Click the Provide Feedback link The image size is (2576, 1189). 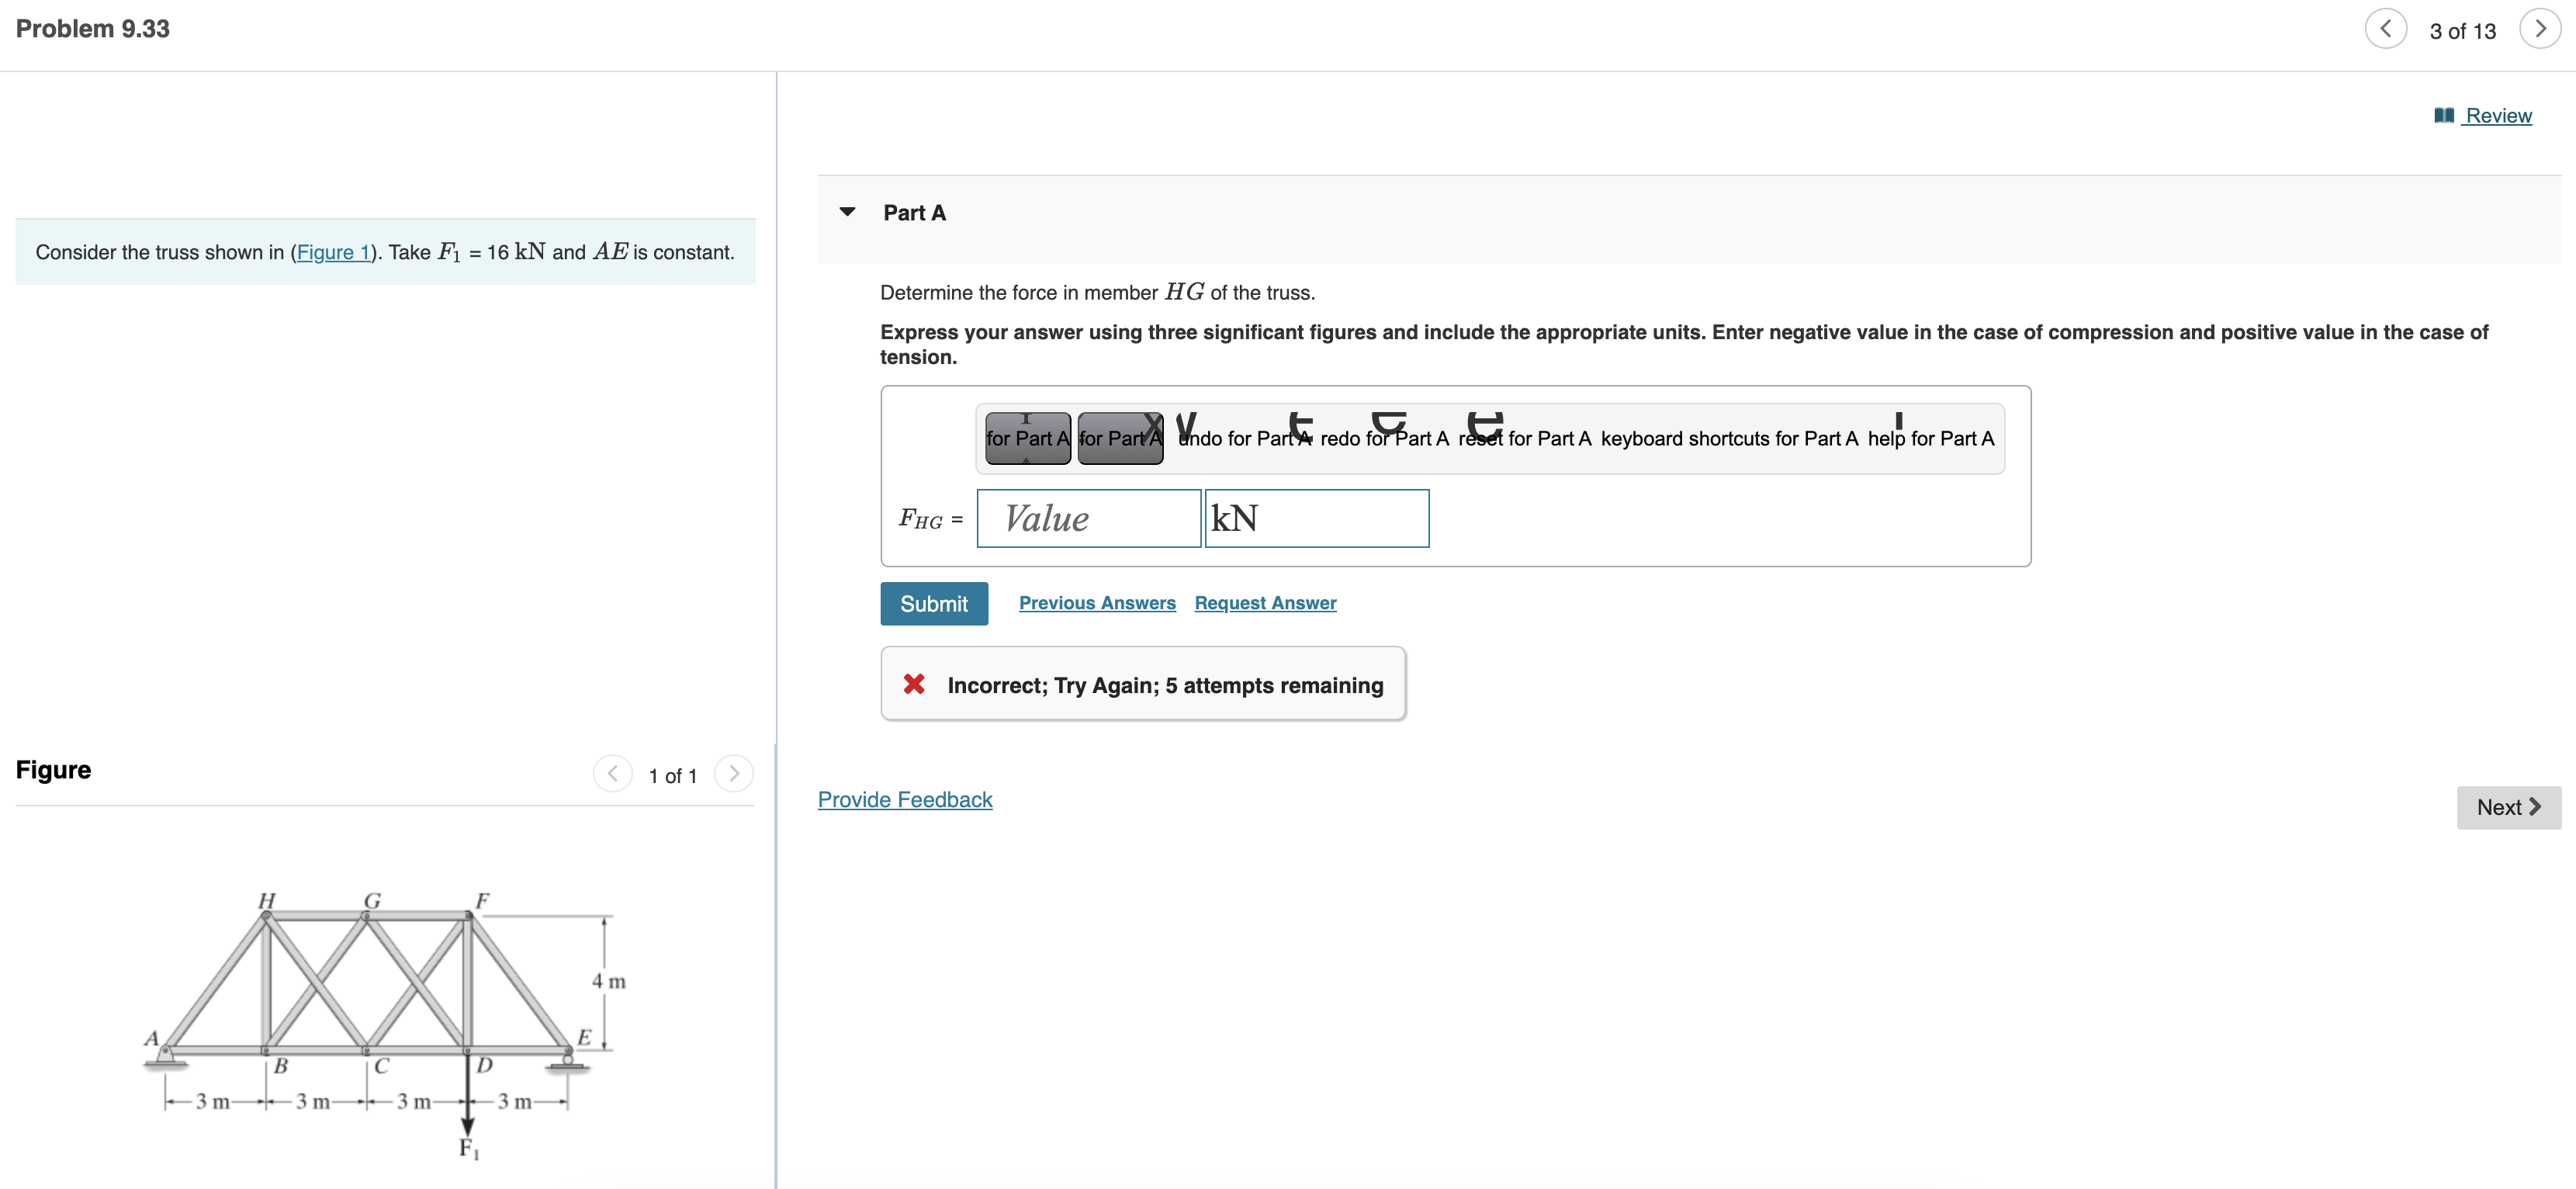pyautogui.click(x=904, y=799)
